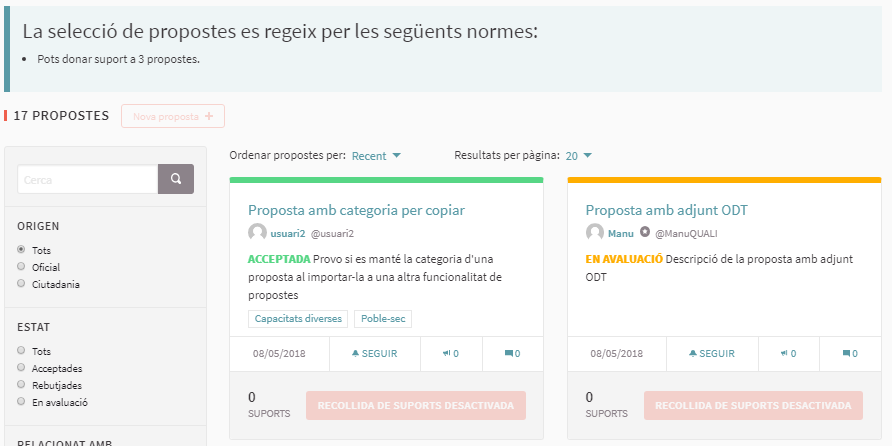Screen dimensions: 892x446
Task: Filter by Poble-sec tag
Action: [383, 319]
